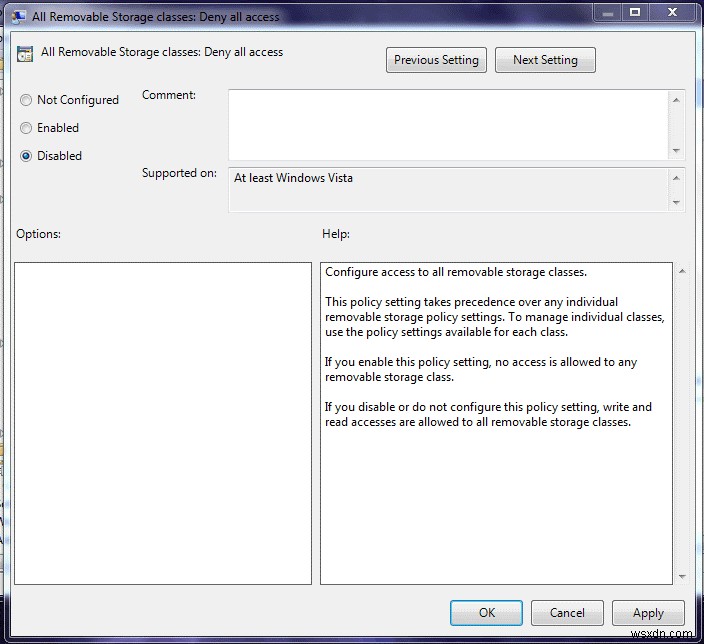The height and width of the screenshot is (644, 704).
Task: Click into the Comment text box
Action: (448, 125)
